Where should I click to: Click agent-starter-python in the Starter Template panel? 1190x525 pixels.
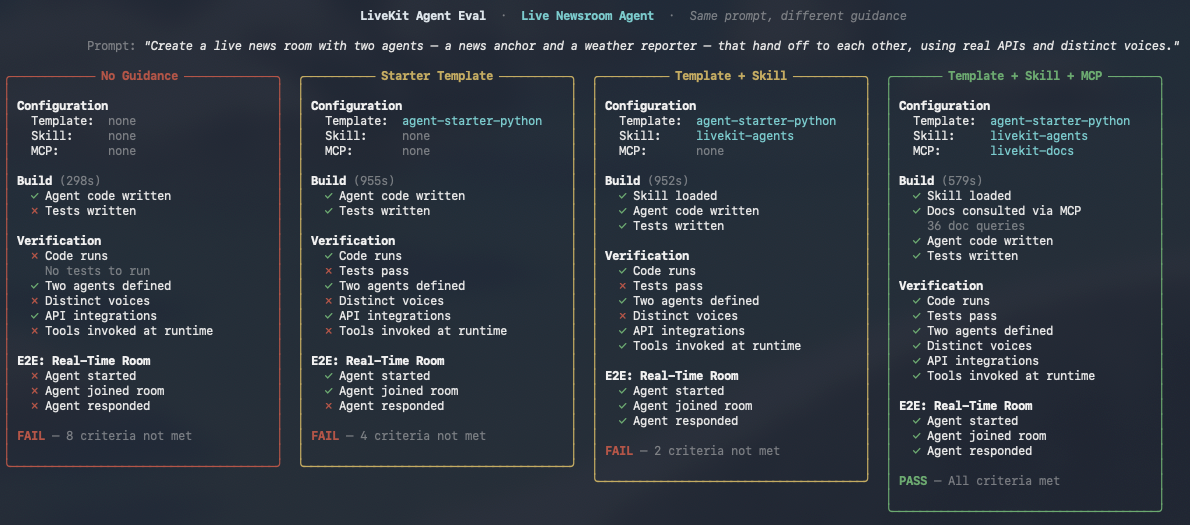pos(472,121)
